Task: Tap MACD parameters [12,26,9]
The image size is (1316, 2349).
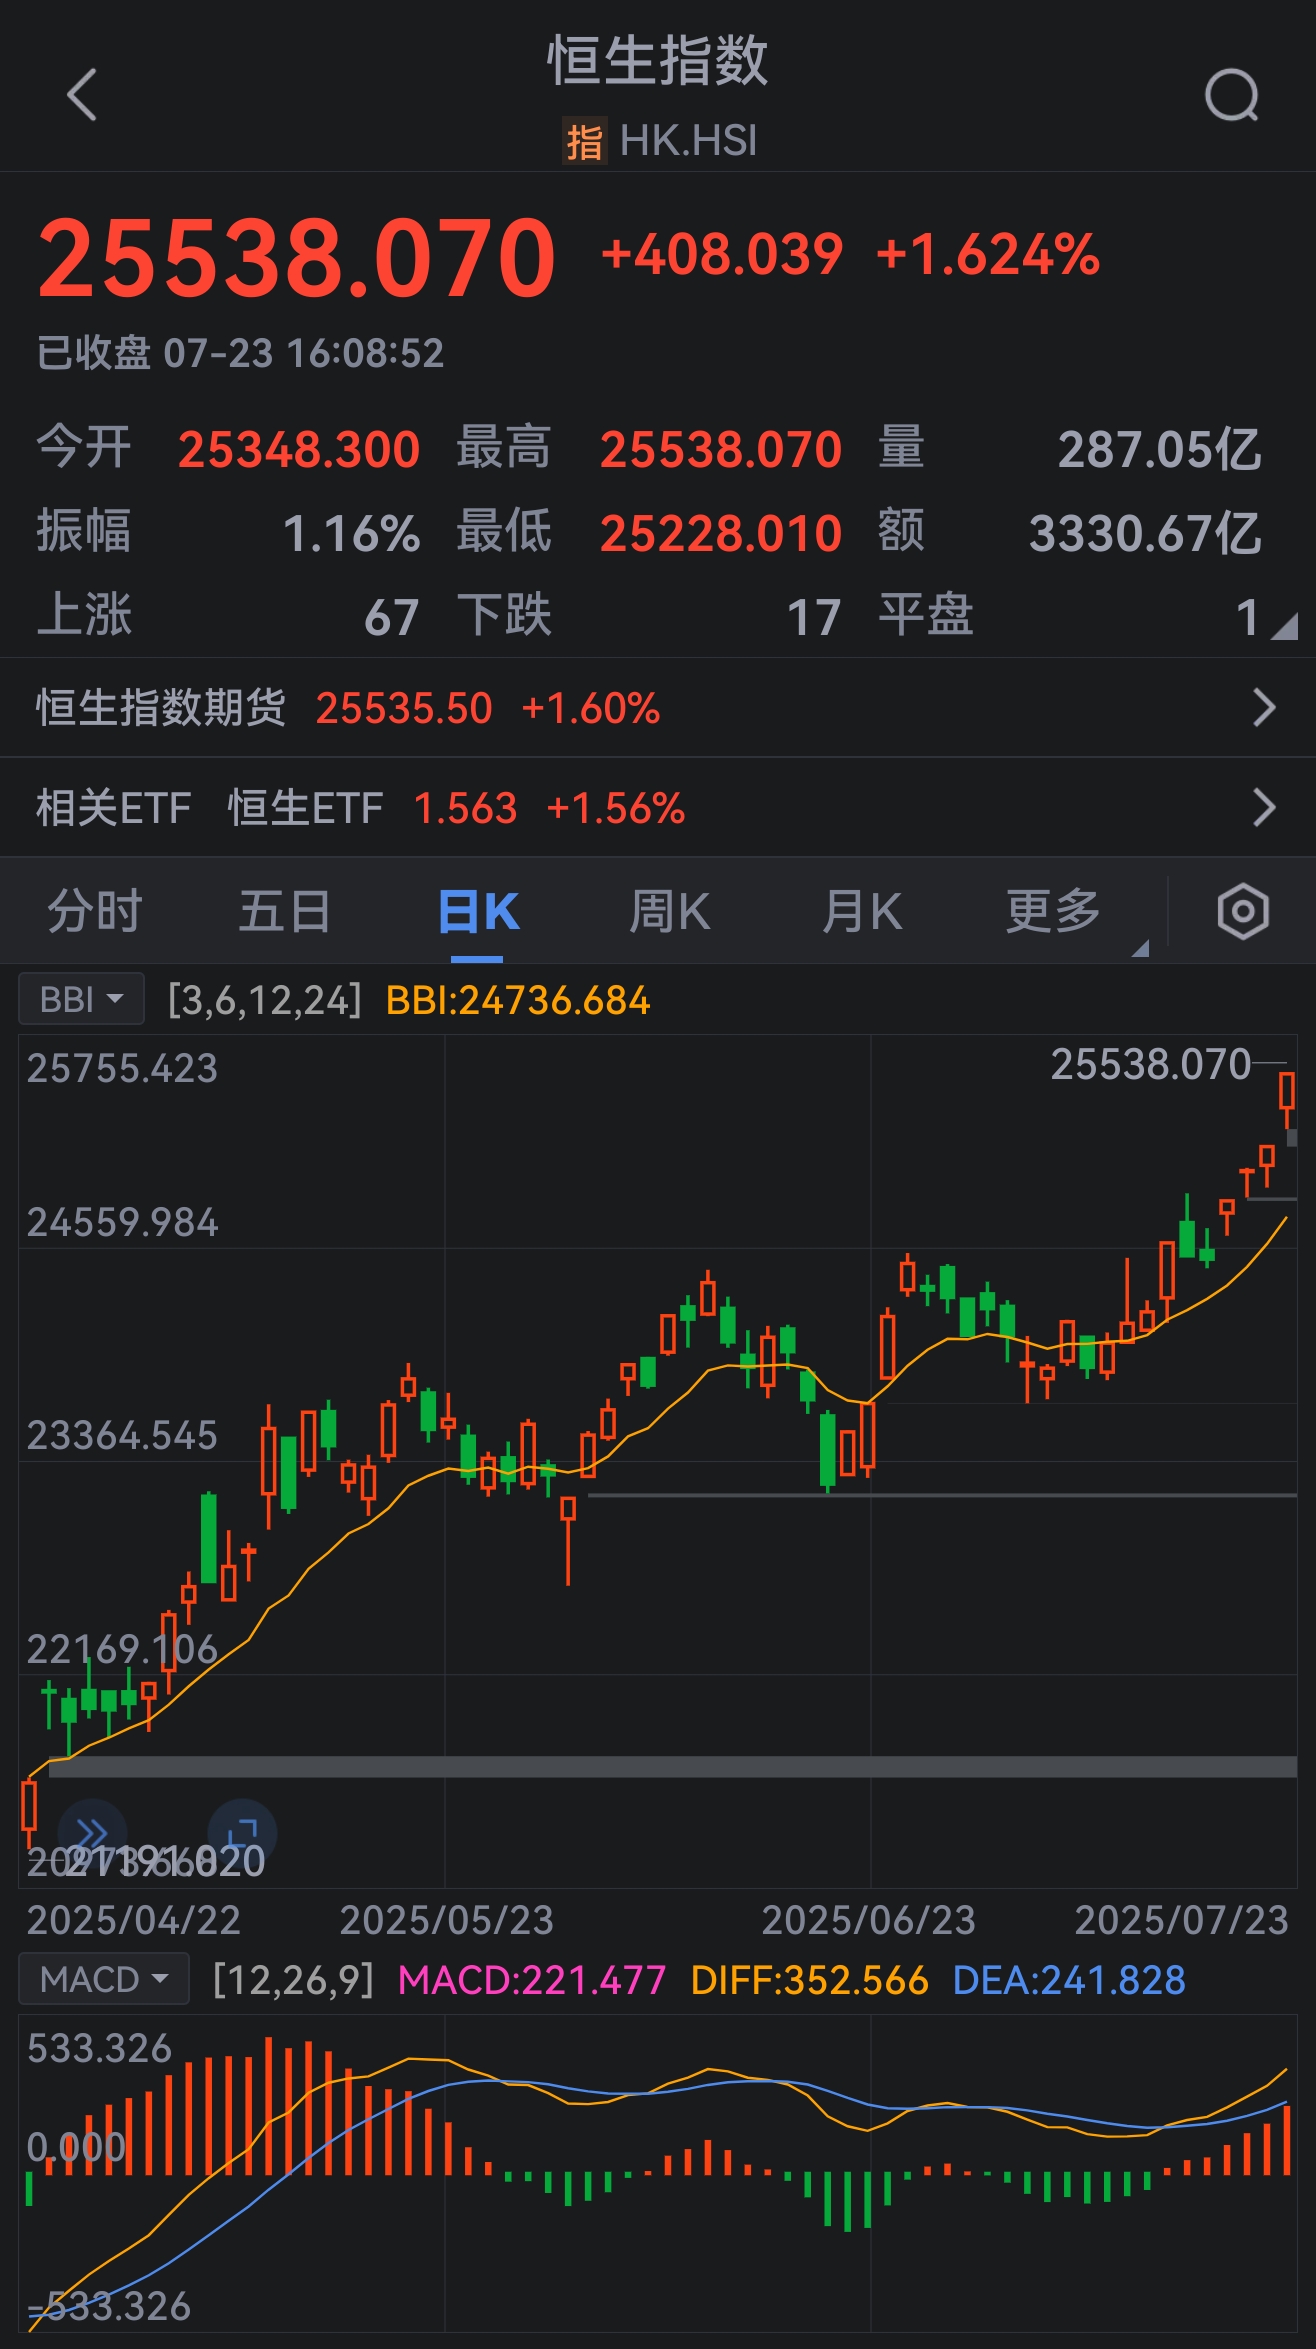Action: point(293,1980)
